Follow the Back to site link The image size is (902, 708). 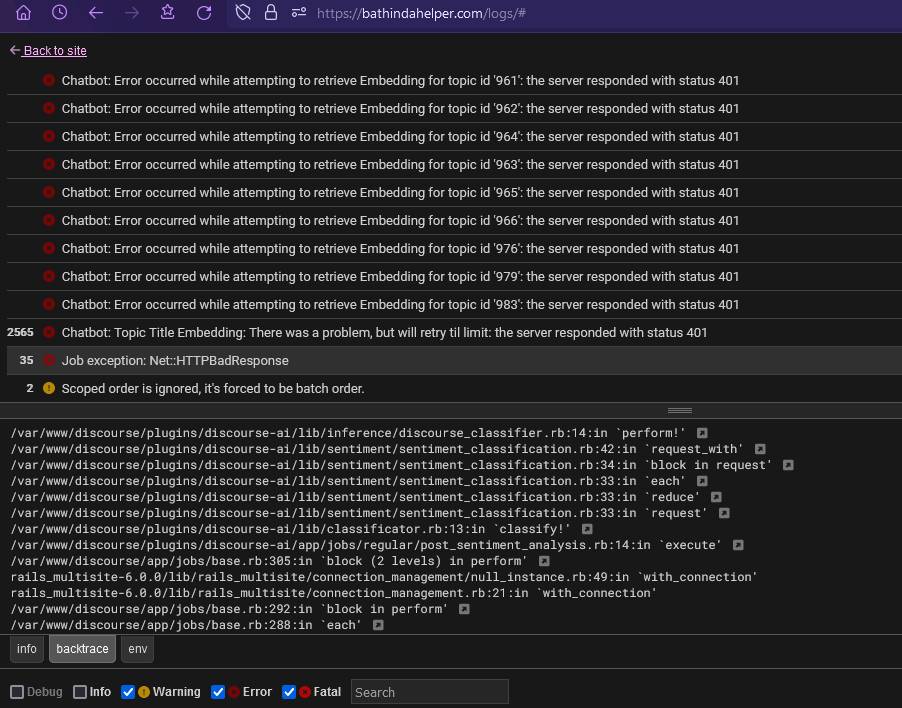48,51
